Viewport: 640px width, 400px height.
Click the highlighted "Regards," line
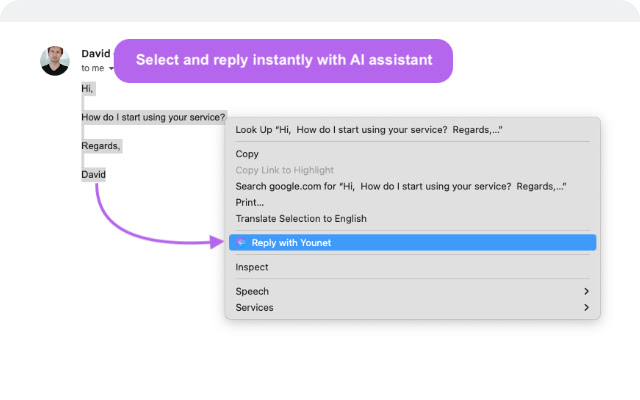point(101,146)
